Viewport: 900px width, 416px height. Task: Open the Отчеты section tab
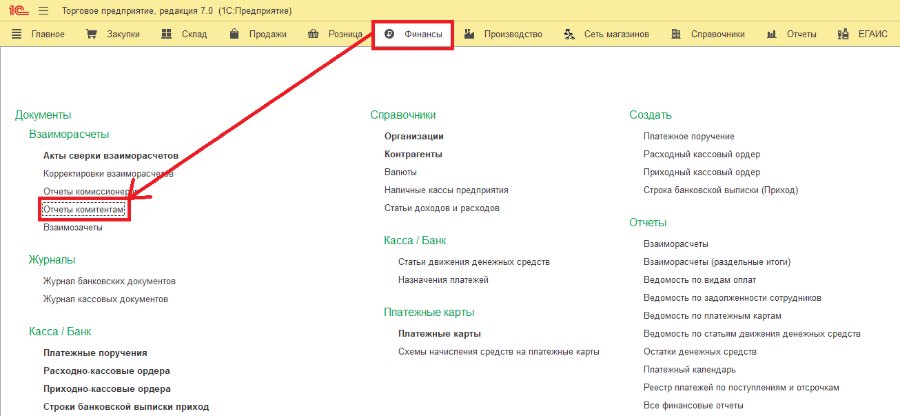tap(801, 34)
